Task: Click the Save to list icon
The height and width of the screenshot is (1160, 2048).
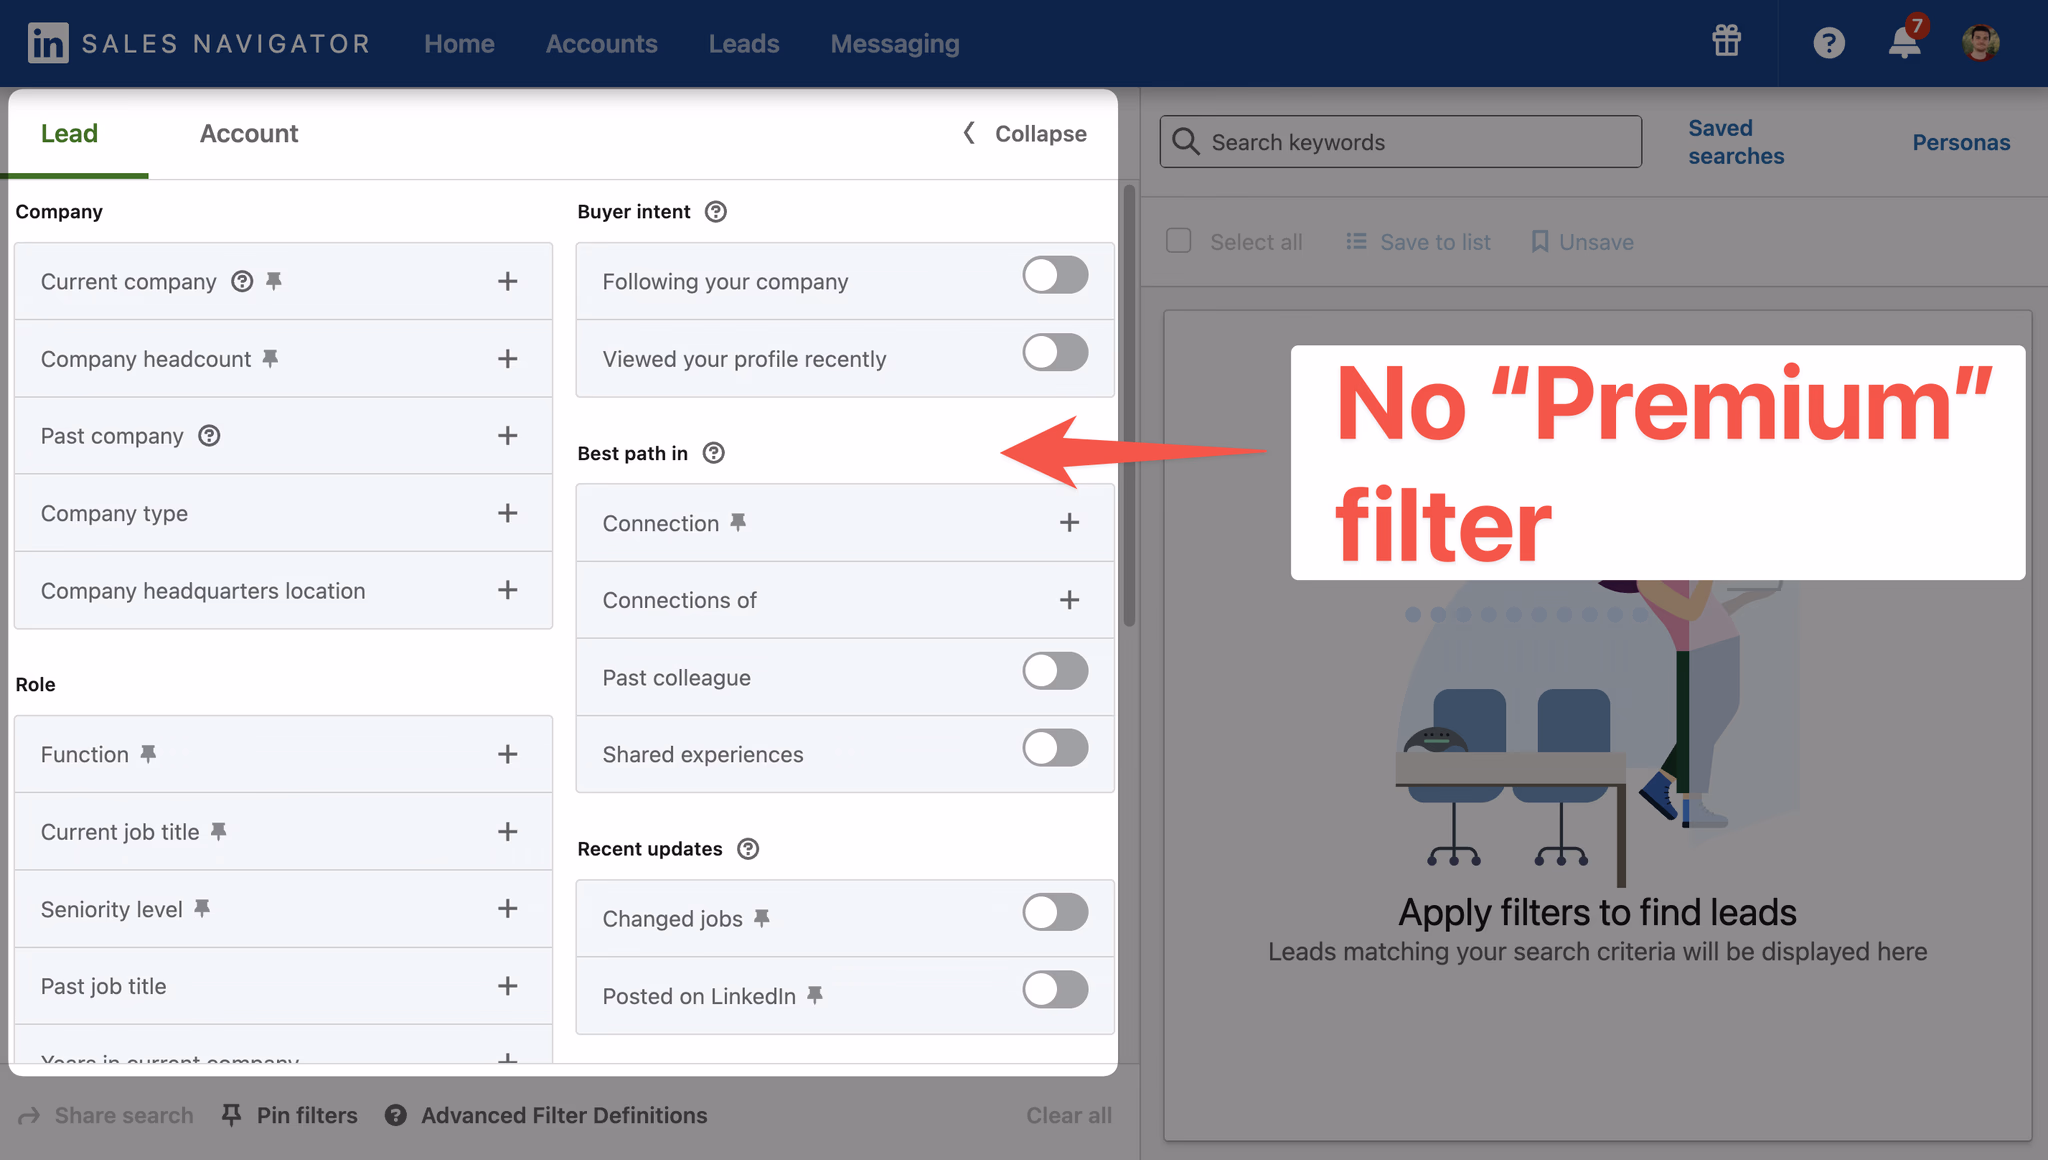Action: tap(1356, 241)
